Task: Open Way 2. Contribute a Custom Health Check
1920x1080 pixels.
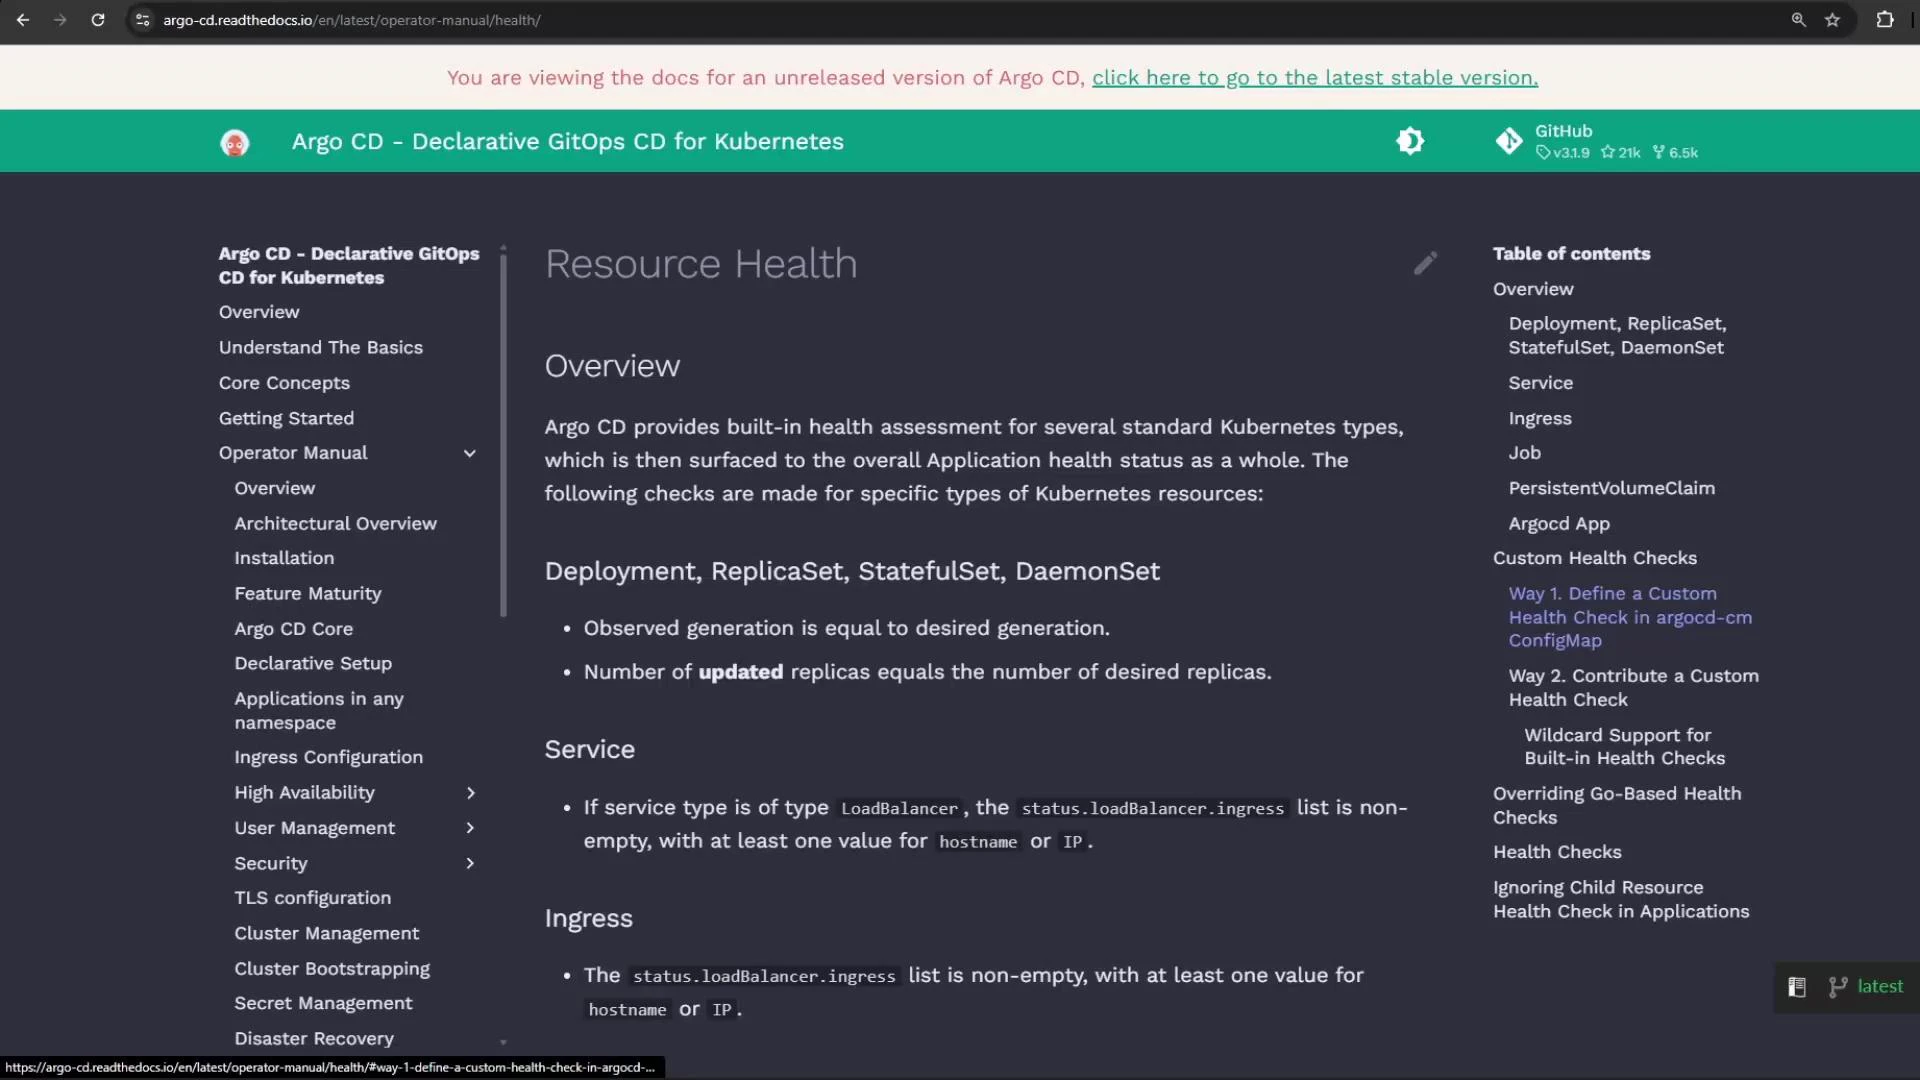Action: (1633, 688)
